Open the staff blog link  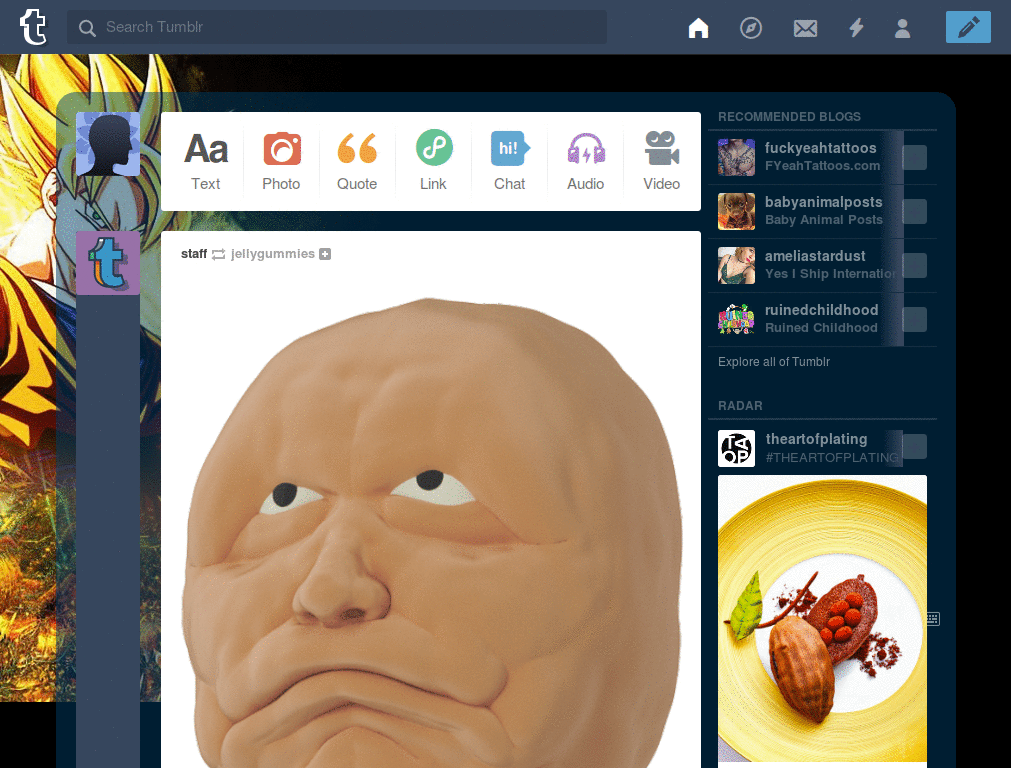point(194,253)
